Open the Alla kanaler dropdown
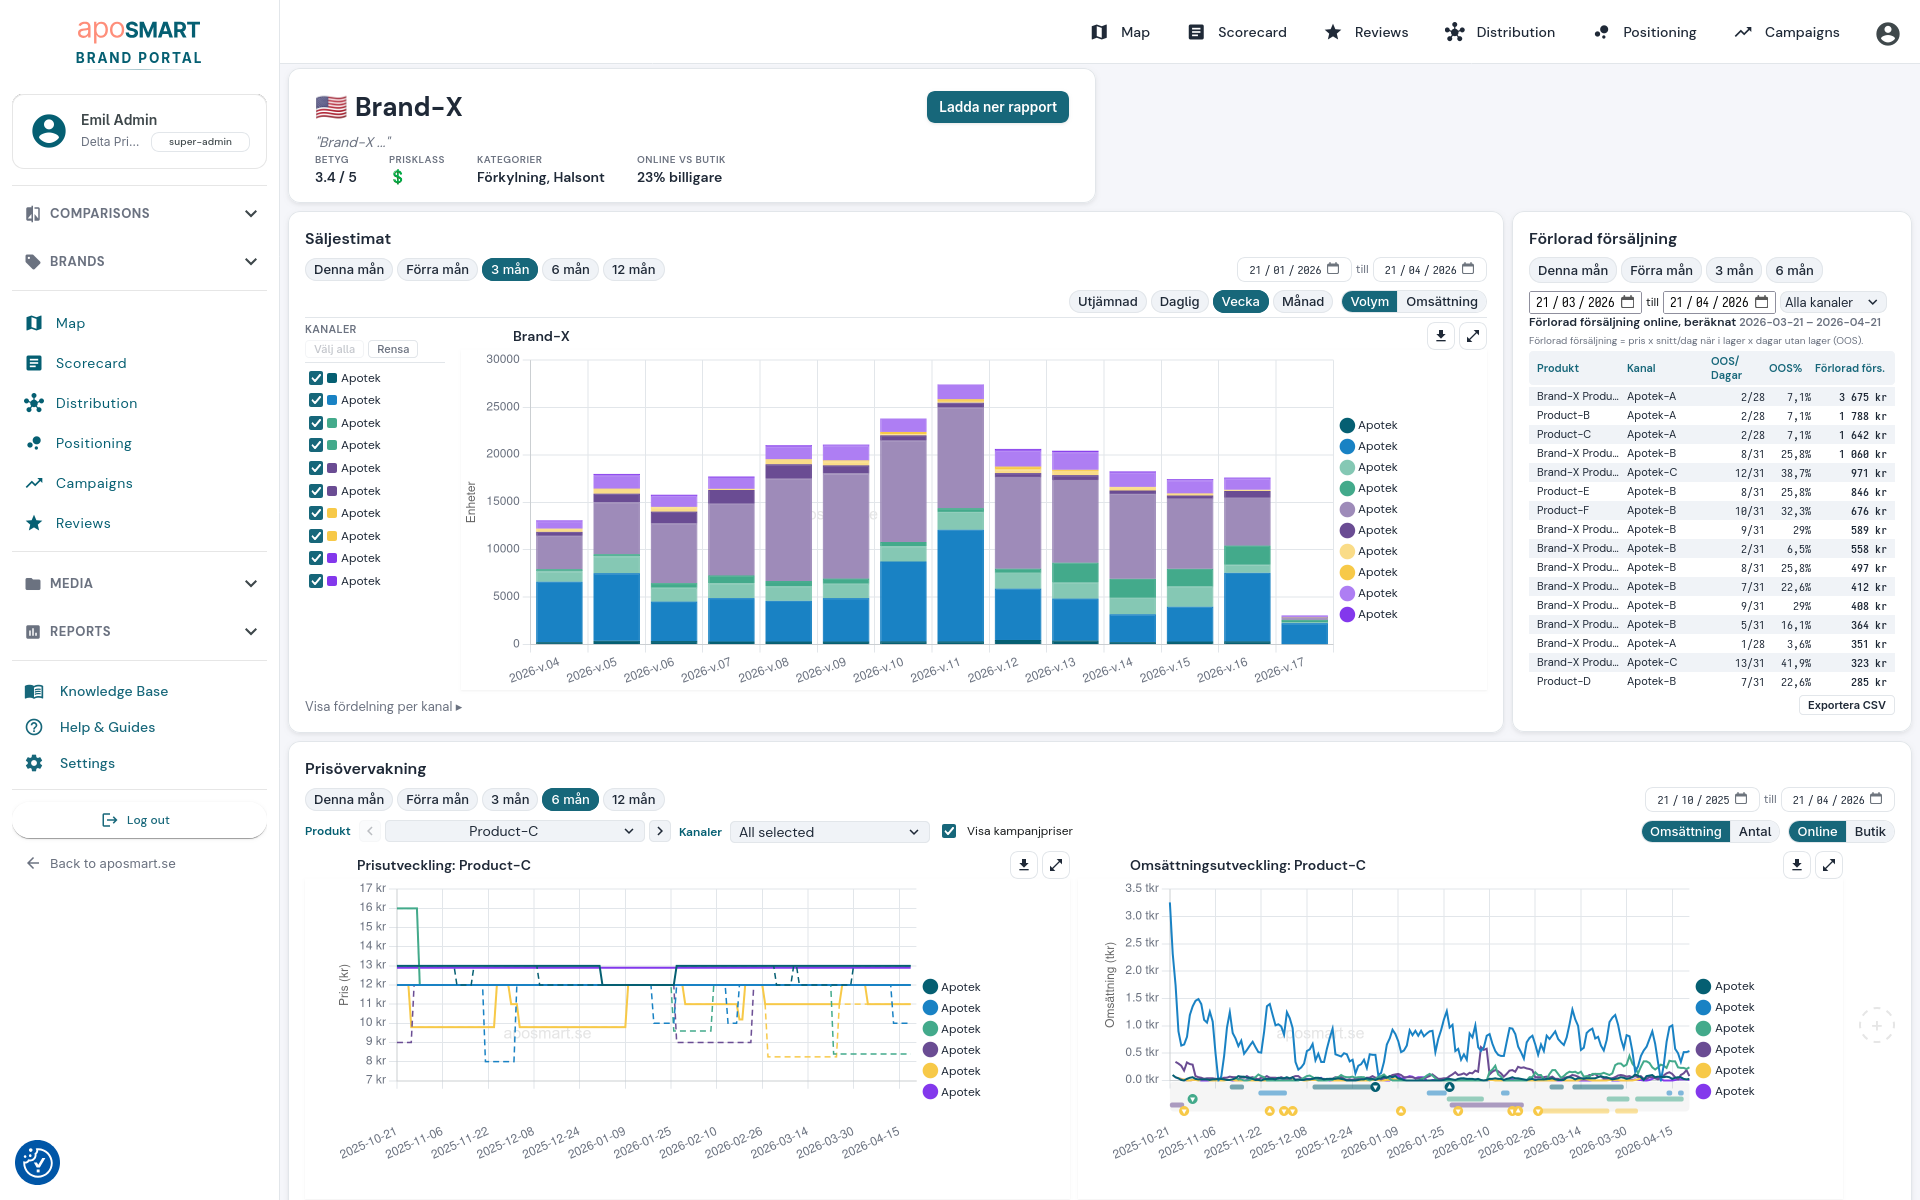Screen dimensions: 1920x1200 [1833, 302]
